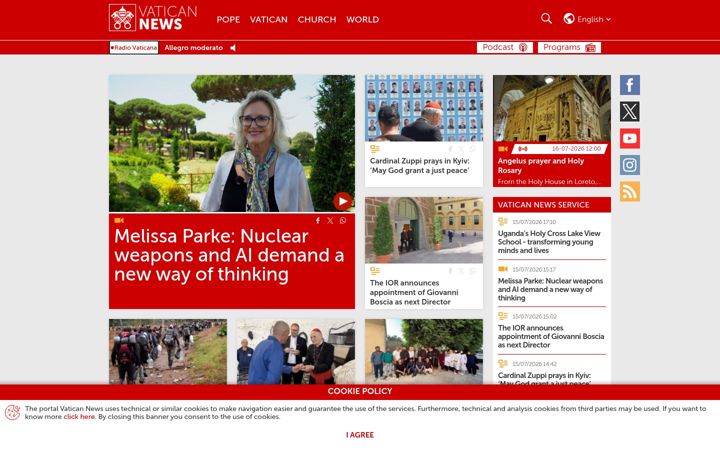Click the article icon beside IOR list timestamp

503,316
